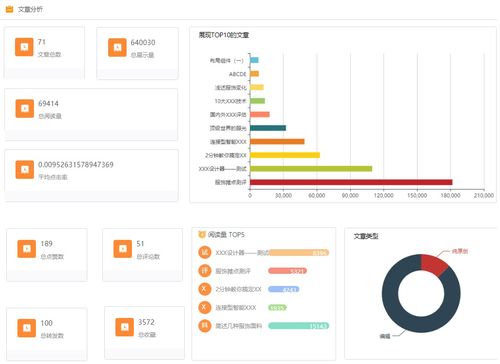
Task: Click the 阅读量 TOP5 panel title
Action: coord(226,235)
